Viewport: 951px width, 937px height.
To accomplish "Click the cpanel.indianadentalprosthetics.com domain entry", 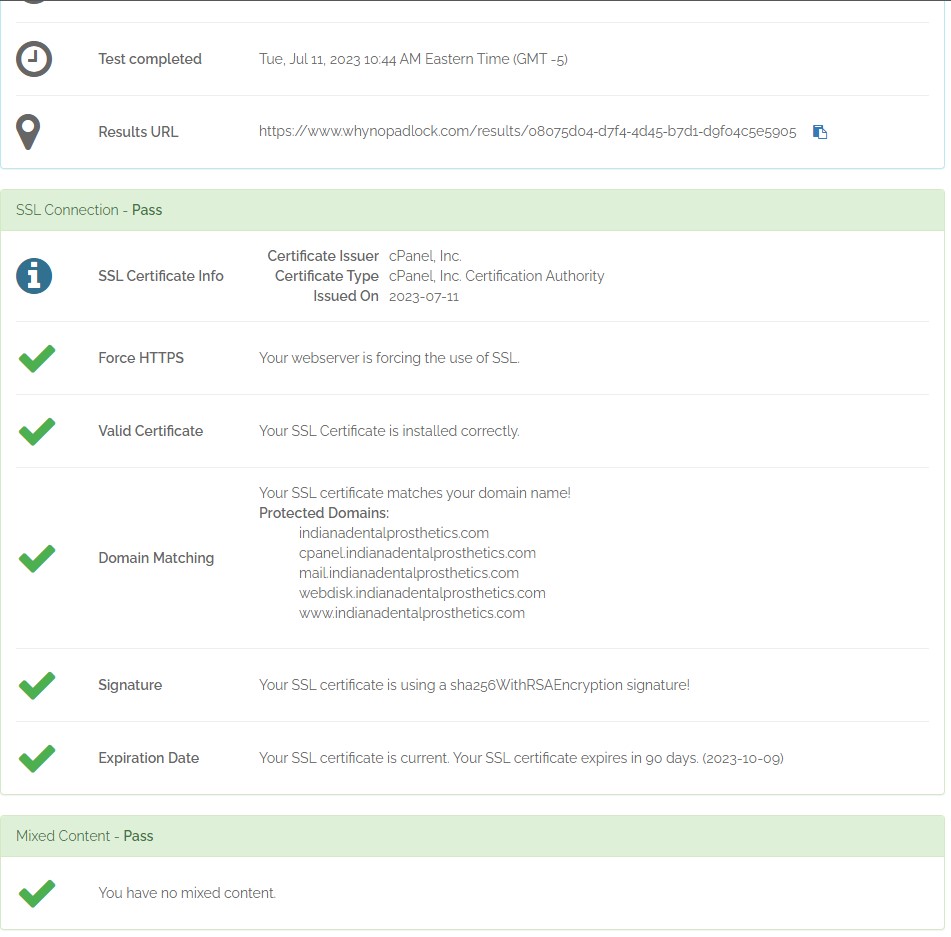I will [x=417, y=553].
